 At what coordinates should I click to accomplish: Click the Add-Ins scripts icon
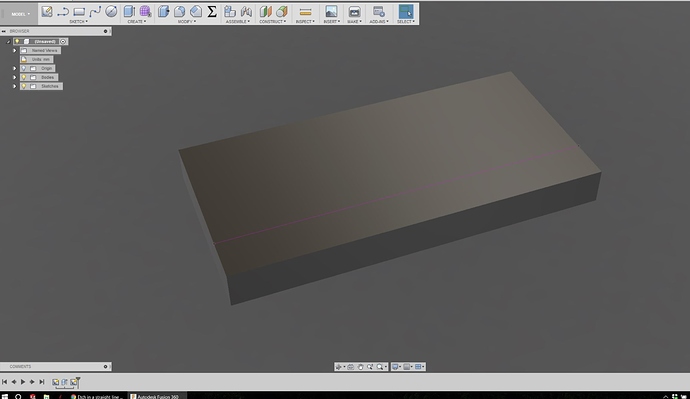pos(378,11)
